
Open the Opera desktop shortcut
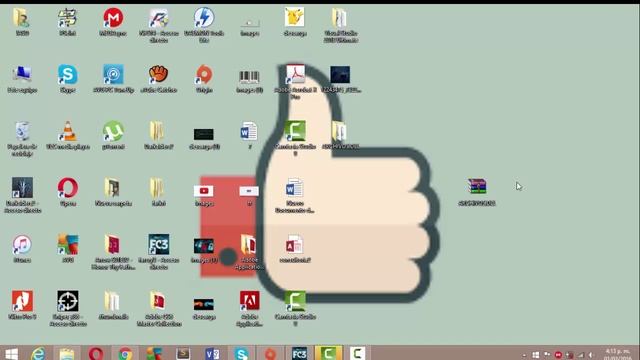coord(67,188)
